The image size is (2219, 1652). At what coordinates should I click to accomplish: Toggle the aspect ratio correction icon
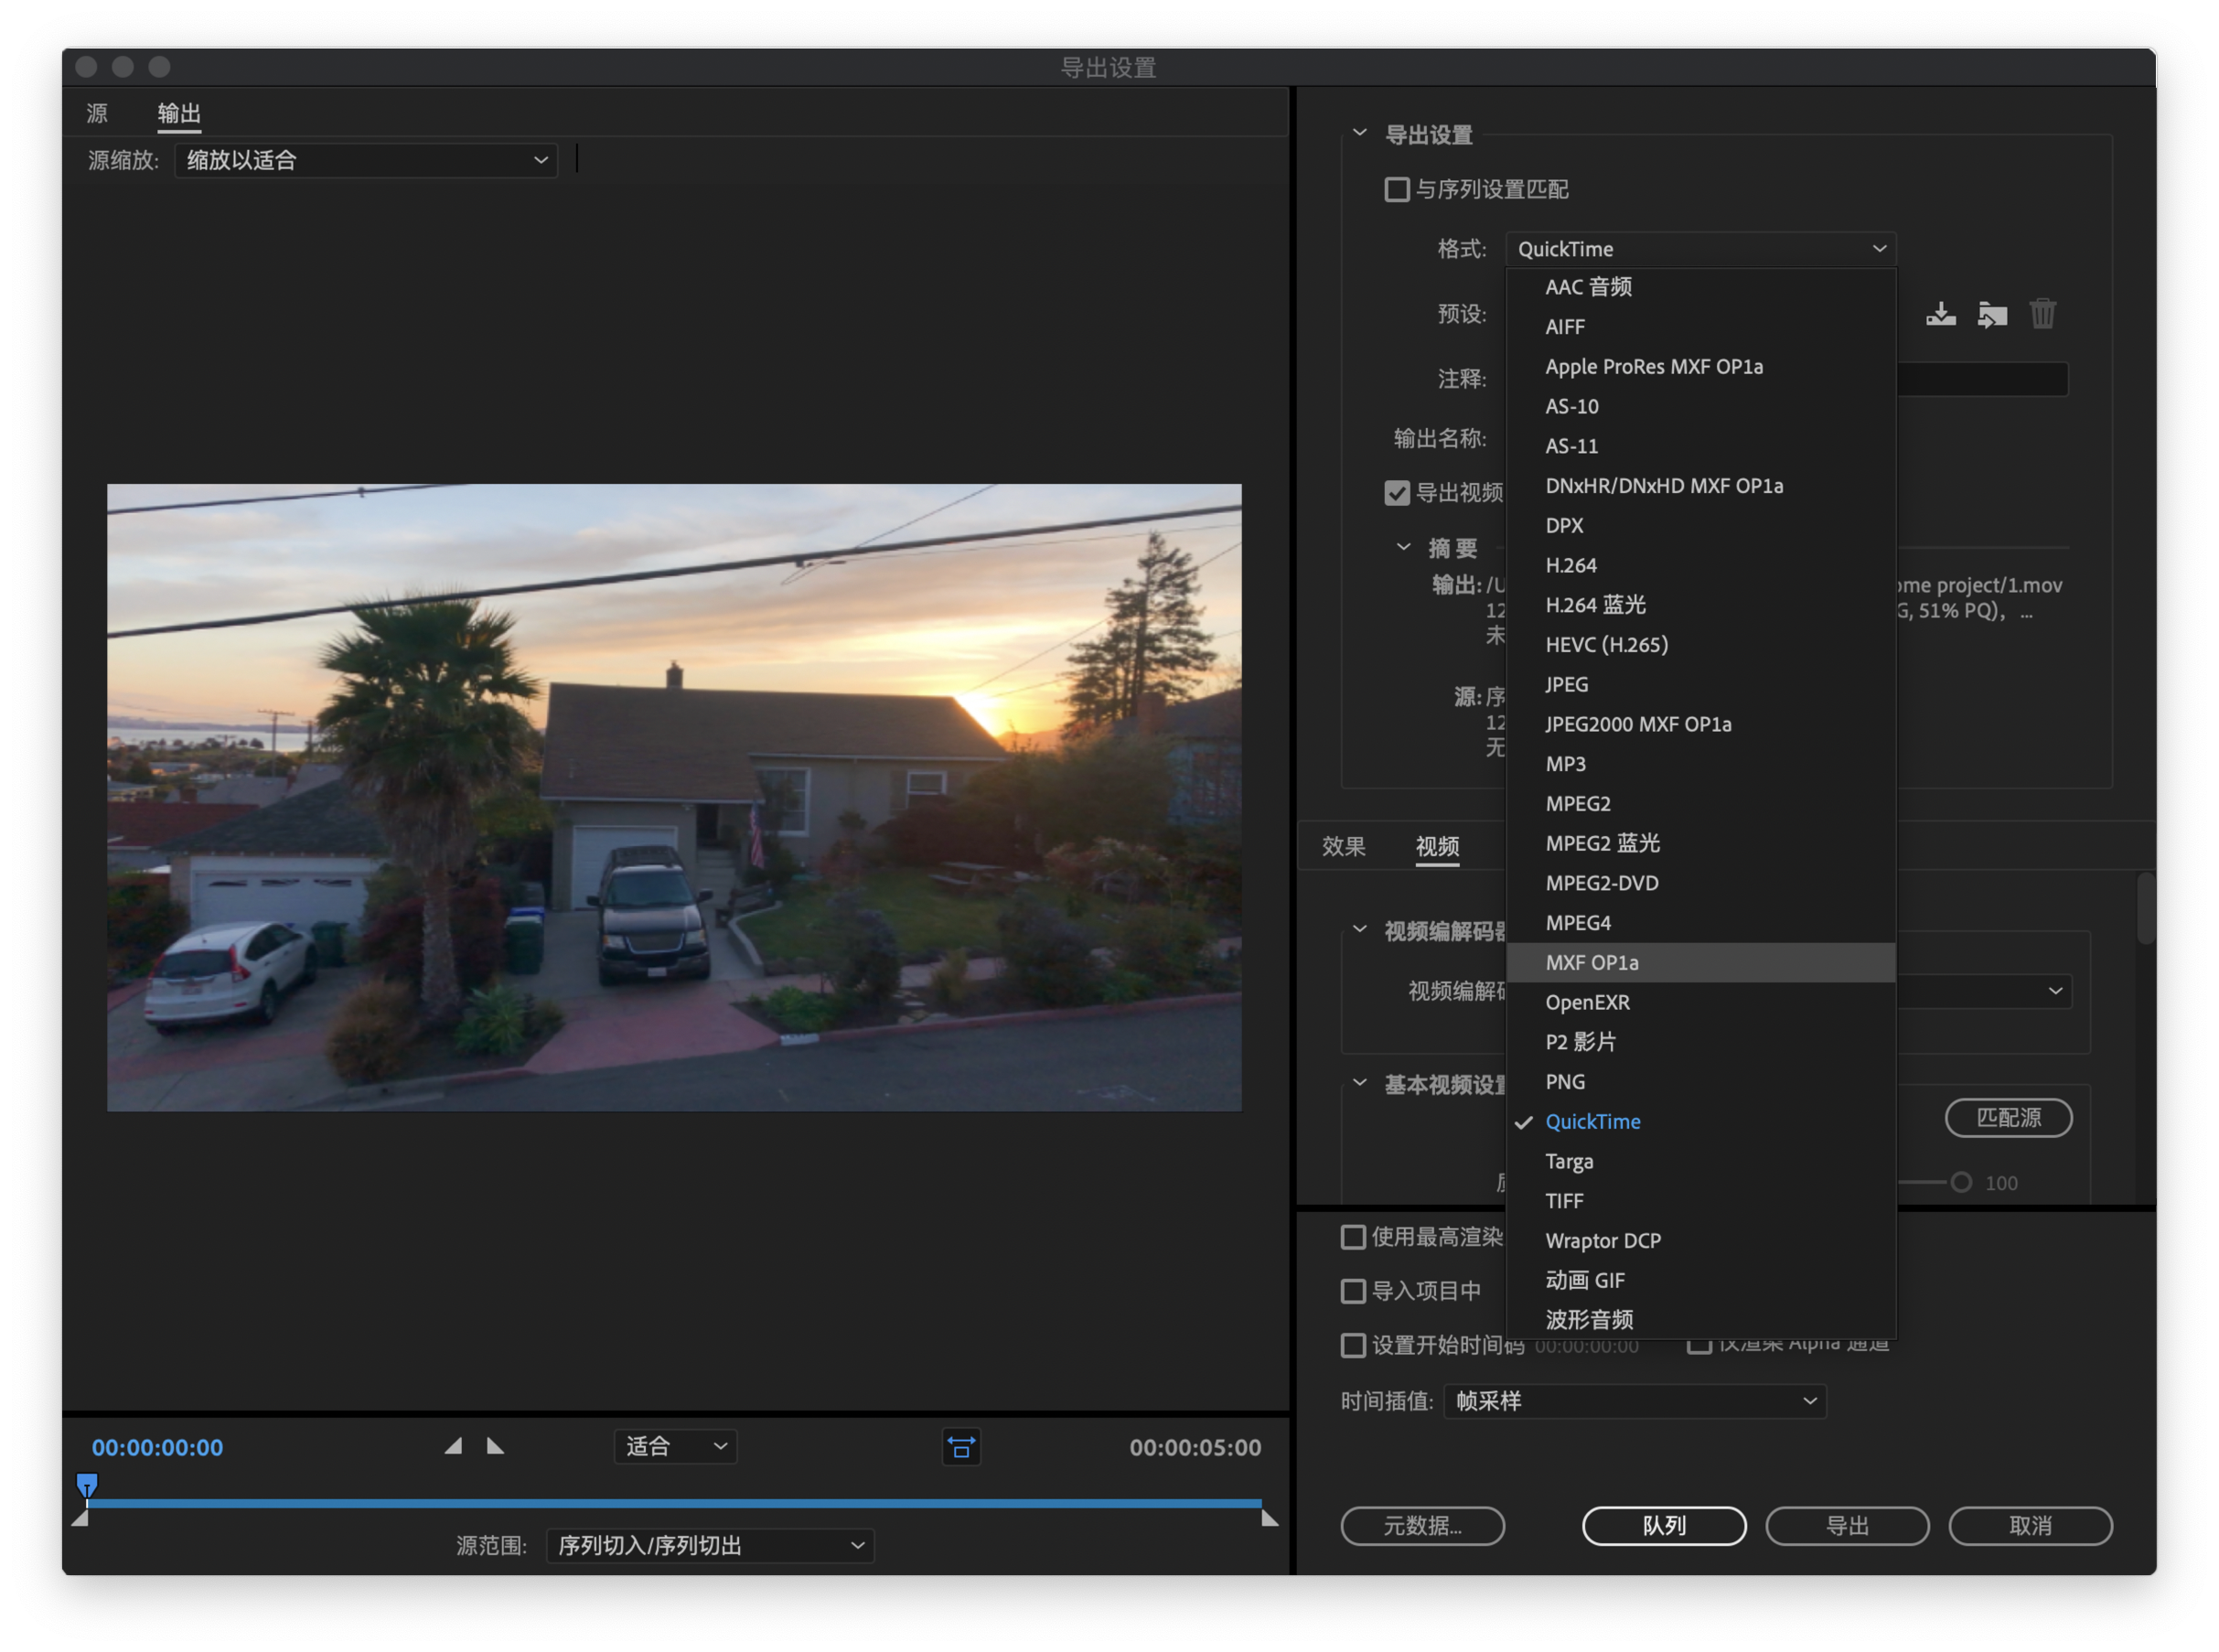point(961,1447)
